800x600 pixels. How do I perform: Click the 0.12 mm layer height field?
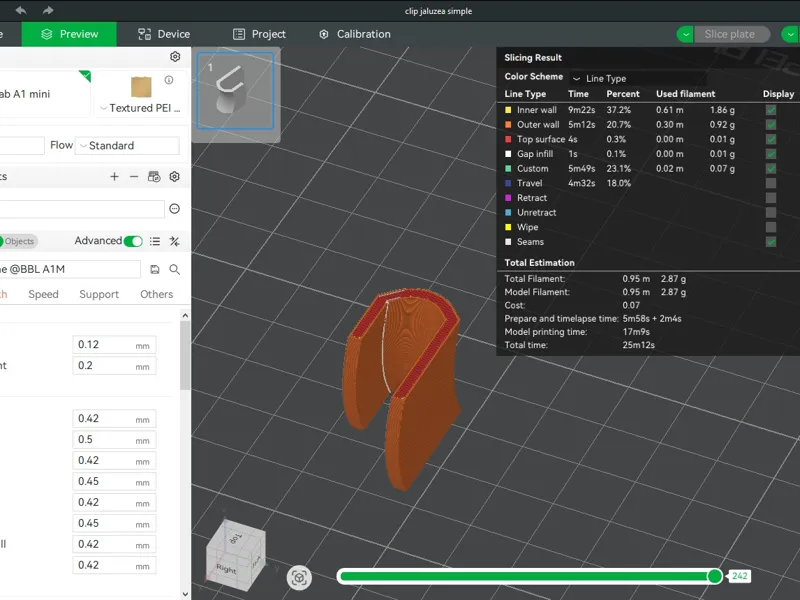point(114,345)
